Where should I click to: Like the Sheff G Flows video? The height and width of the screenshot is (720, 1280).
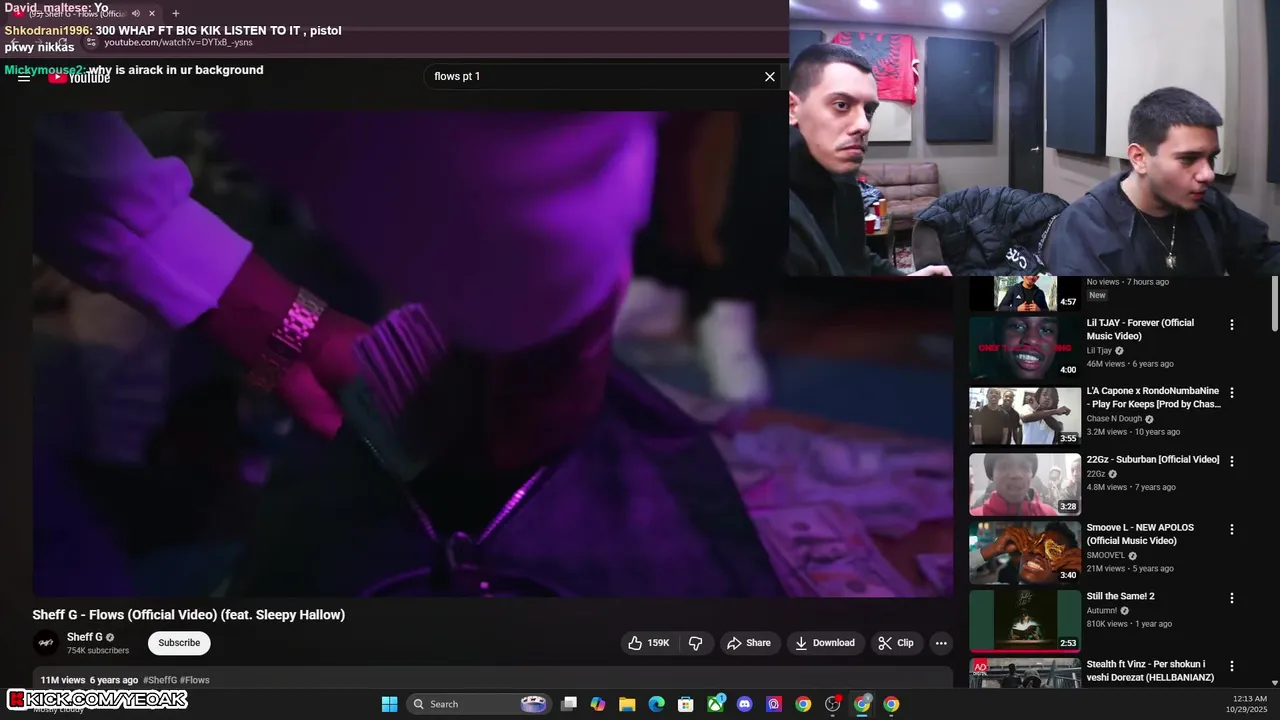pyautogui.click(x=648, y=643)
